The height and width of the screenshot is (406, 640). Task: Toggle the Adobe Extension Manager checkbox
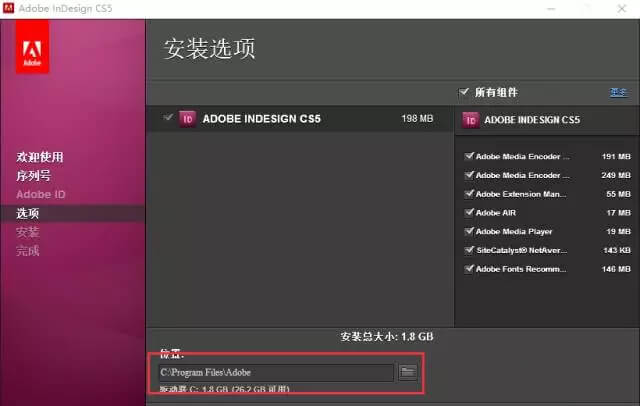(469, 193)
